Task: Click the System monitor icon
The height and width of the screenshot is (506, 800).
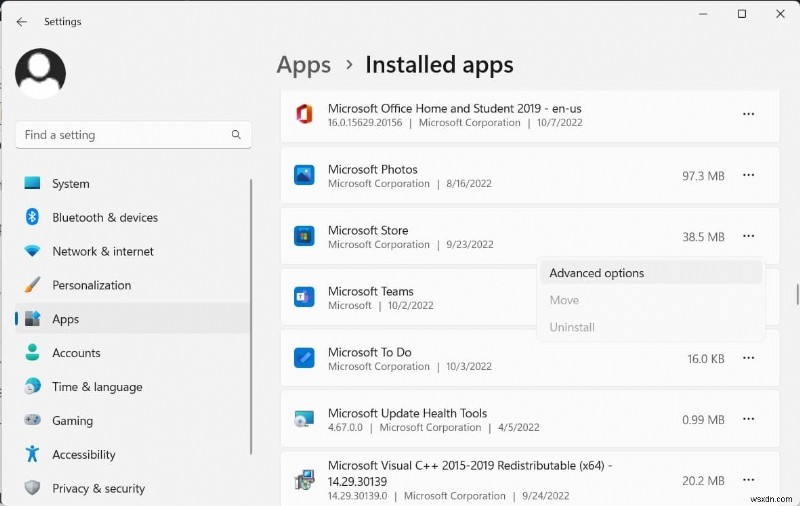Action: click(32, 183)
